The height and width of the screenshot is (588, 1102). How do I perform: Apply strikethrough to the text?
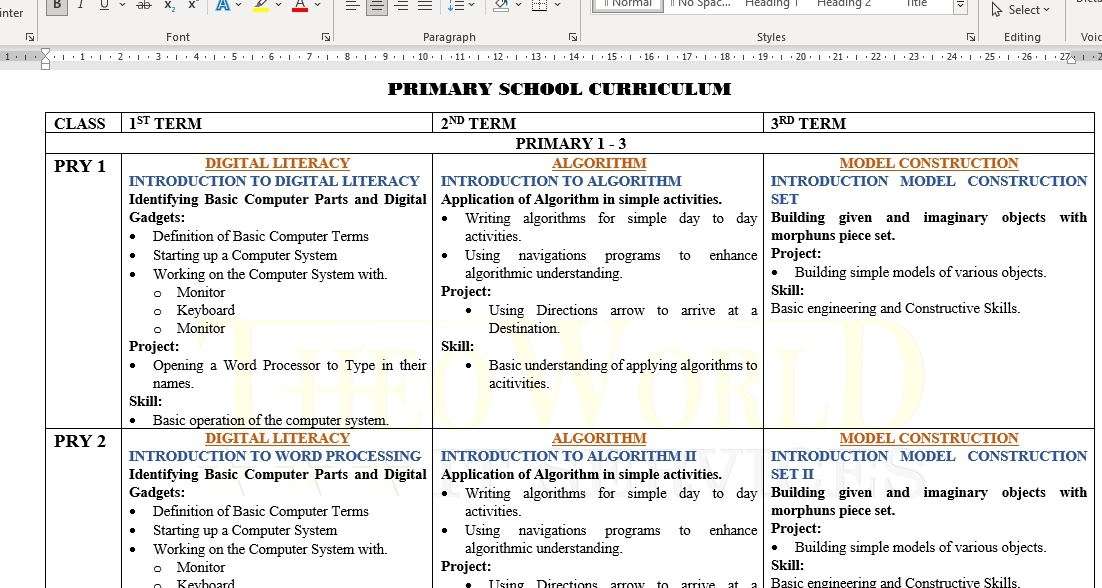click(x=143, y=5)
